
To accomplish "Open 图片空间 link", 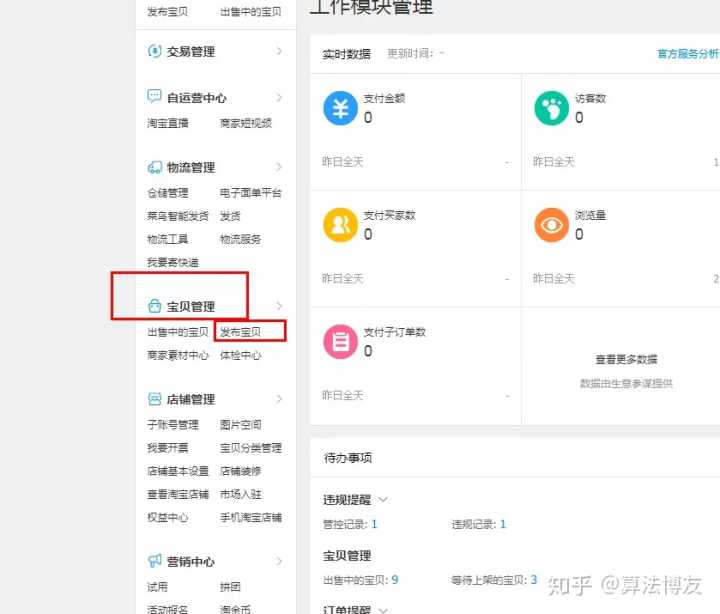I will coord(240,425).
